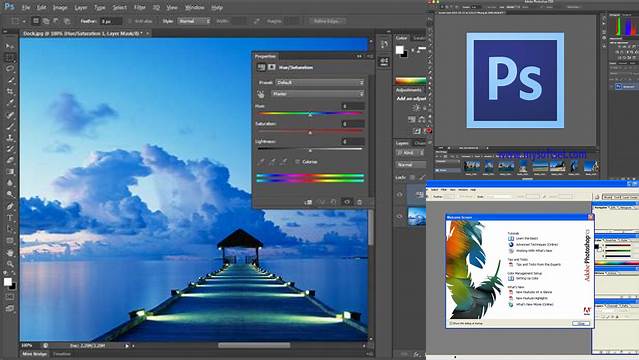Delete adjustment layer using trash icon

(x=359, y=202)
